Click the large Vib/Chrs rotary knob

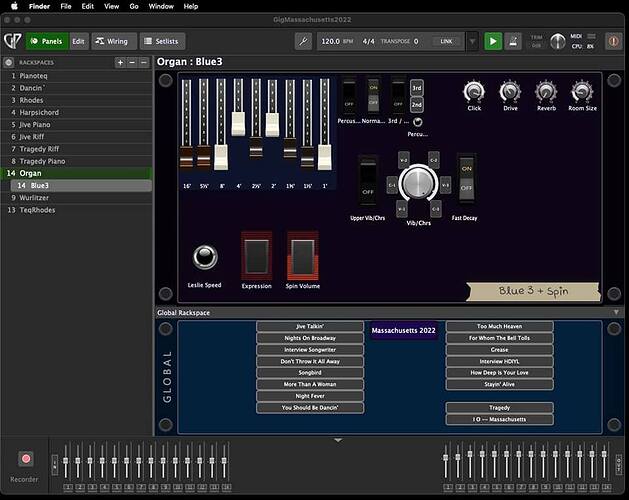418,183
